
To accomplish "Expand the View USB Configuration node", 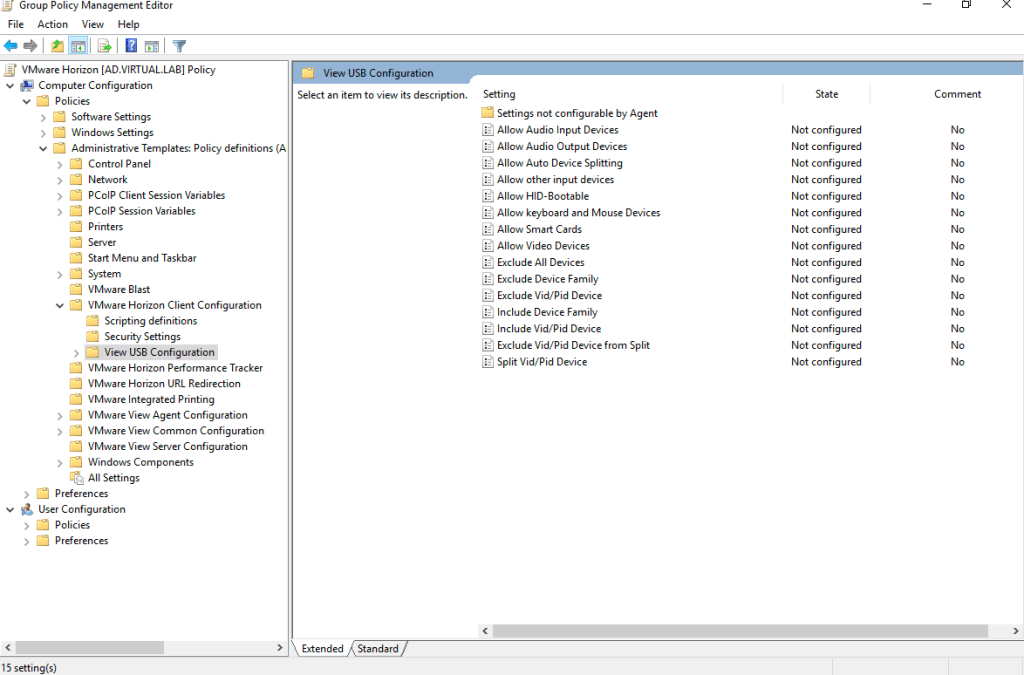I will (x=77, y=353).
